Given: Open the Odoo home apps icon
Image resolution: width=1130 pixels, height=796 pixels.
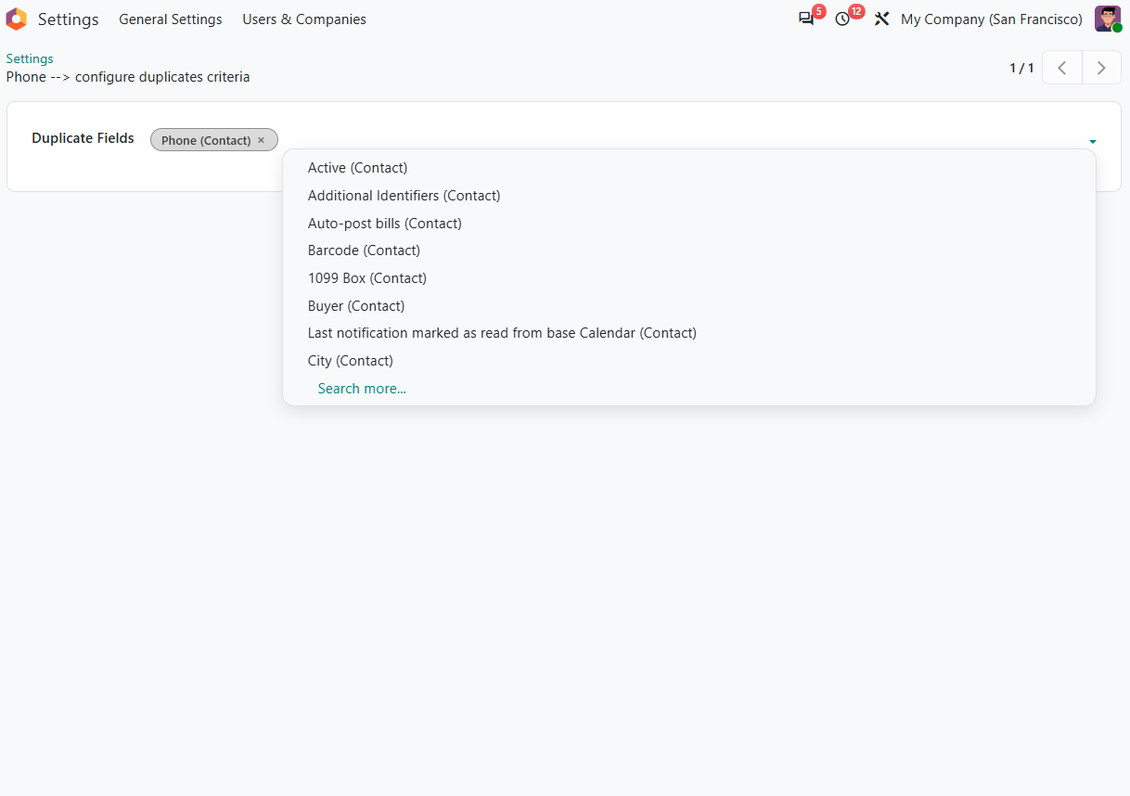Looking at the screenshot, I should pos(16,19).
